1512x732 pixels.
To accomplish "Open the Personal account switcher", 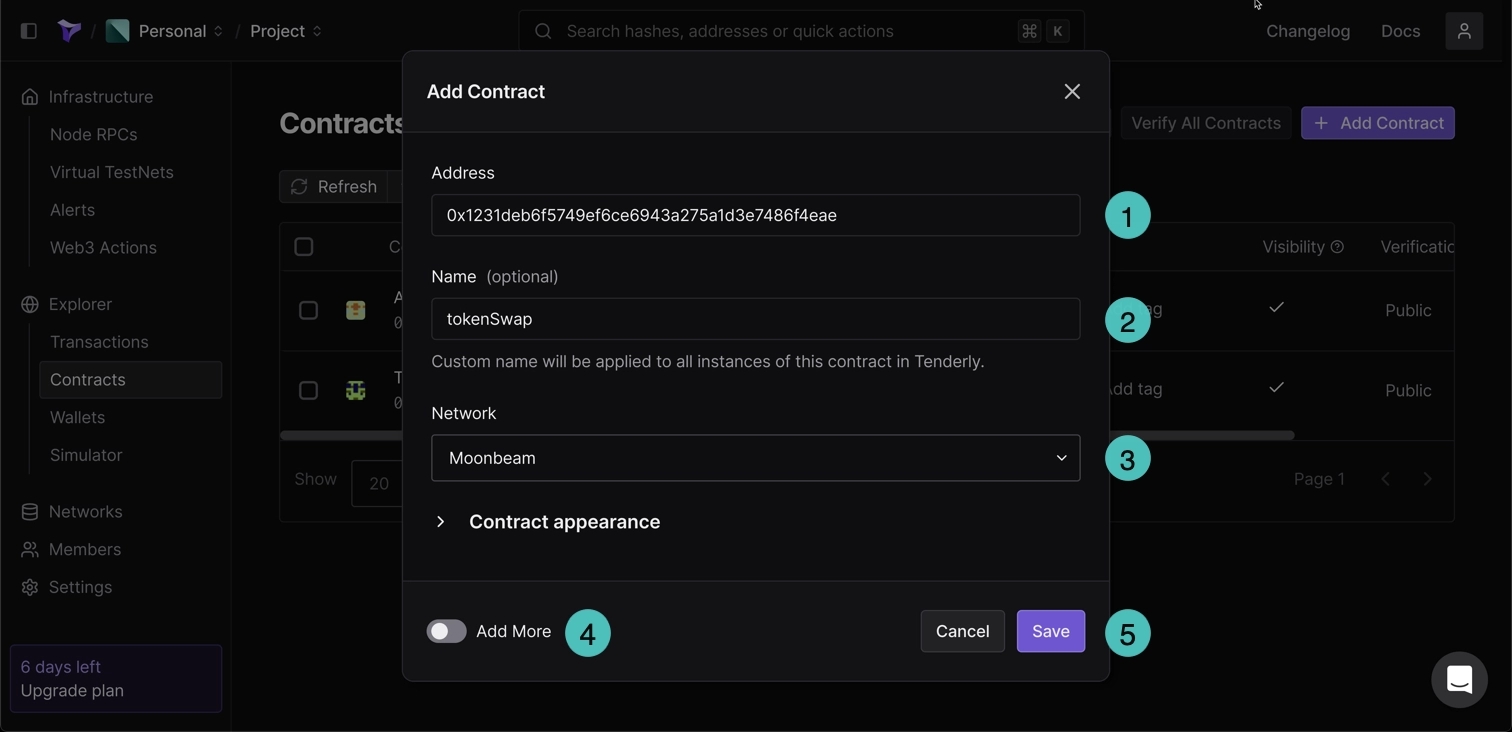I will [x=172, y=31].
